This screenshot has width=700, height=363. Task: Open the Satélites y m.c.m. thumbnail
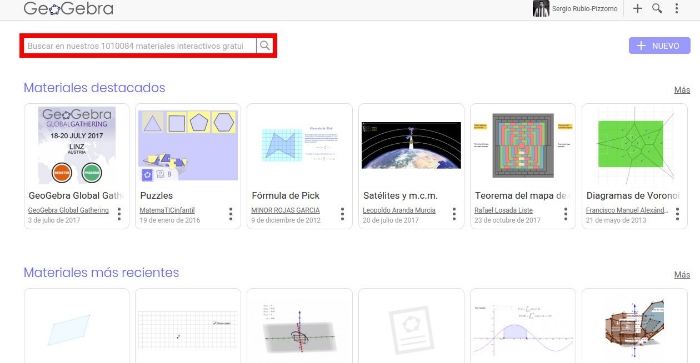tap(411, 145)
